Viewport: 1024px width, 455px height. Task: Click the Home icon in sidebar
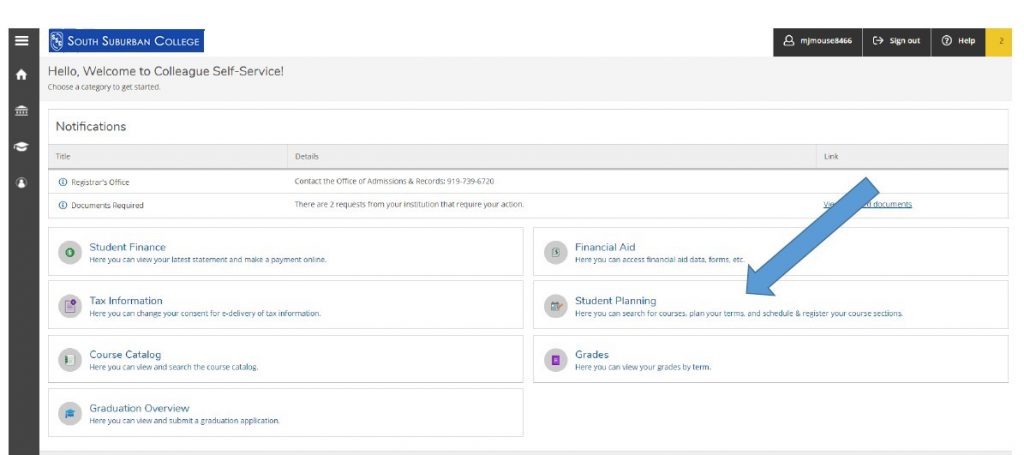tap(21, 75)
